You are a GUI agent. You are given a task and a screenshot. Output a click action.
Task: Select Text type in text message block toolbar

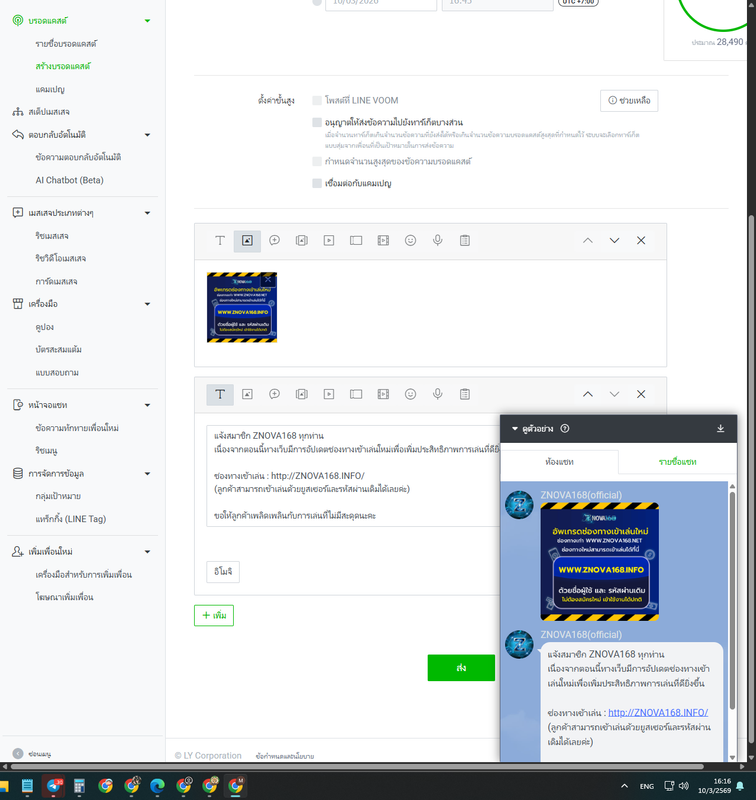pos(220,394)
